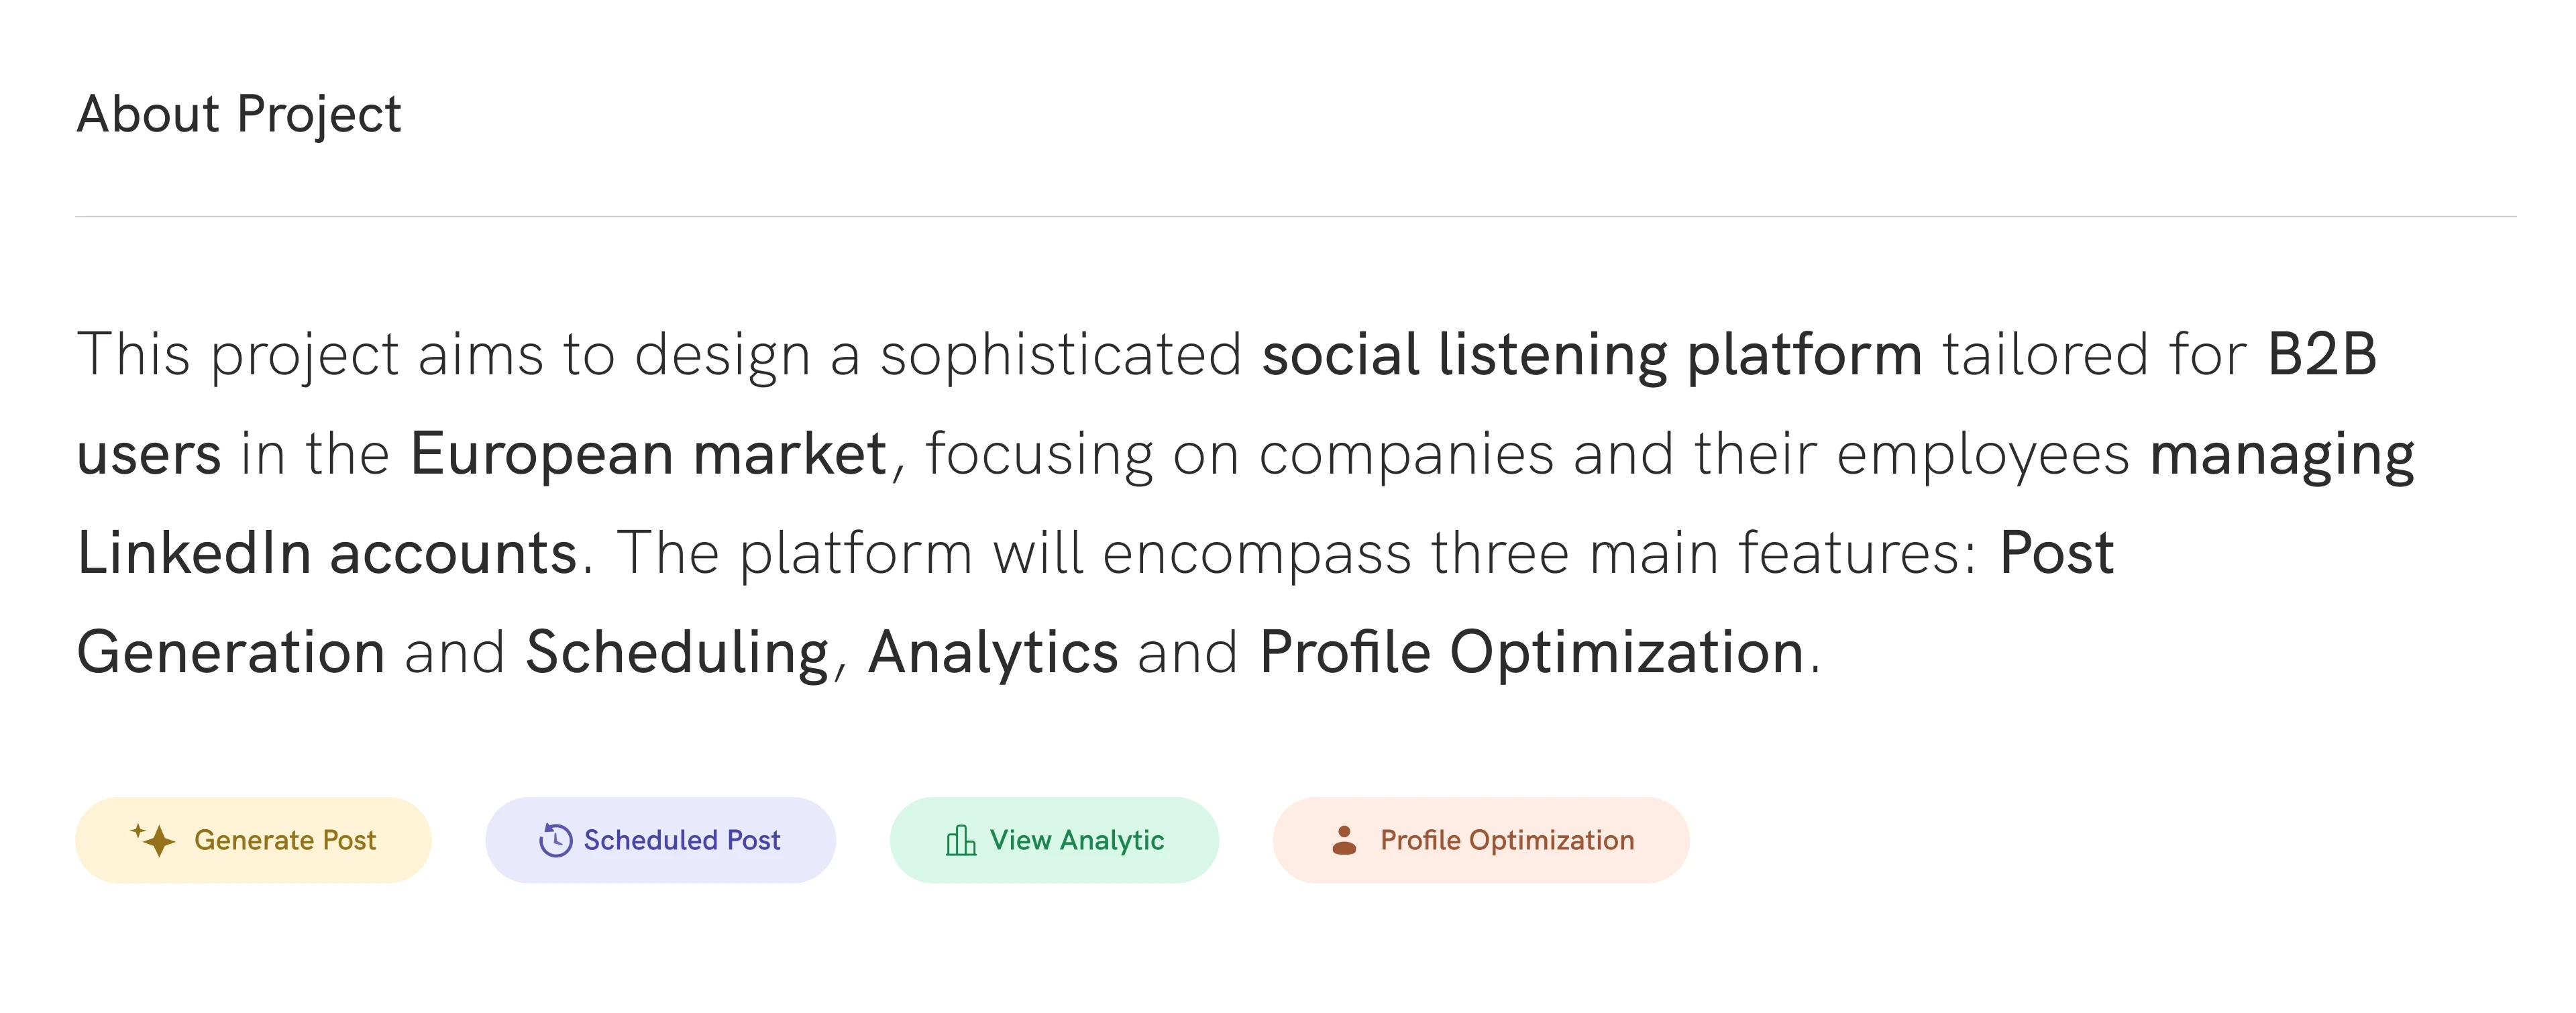Click the bold text B2B
2576x1013 pixels.
(2321, 355)
